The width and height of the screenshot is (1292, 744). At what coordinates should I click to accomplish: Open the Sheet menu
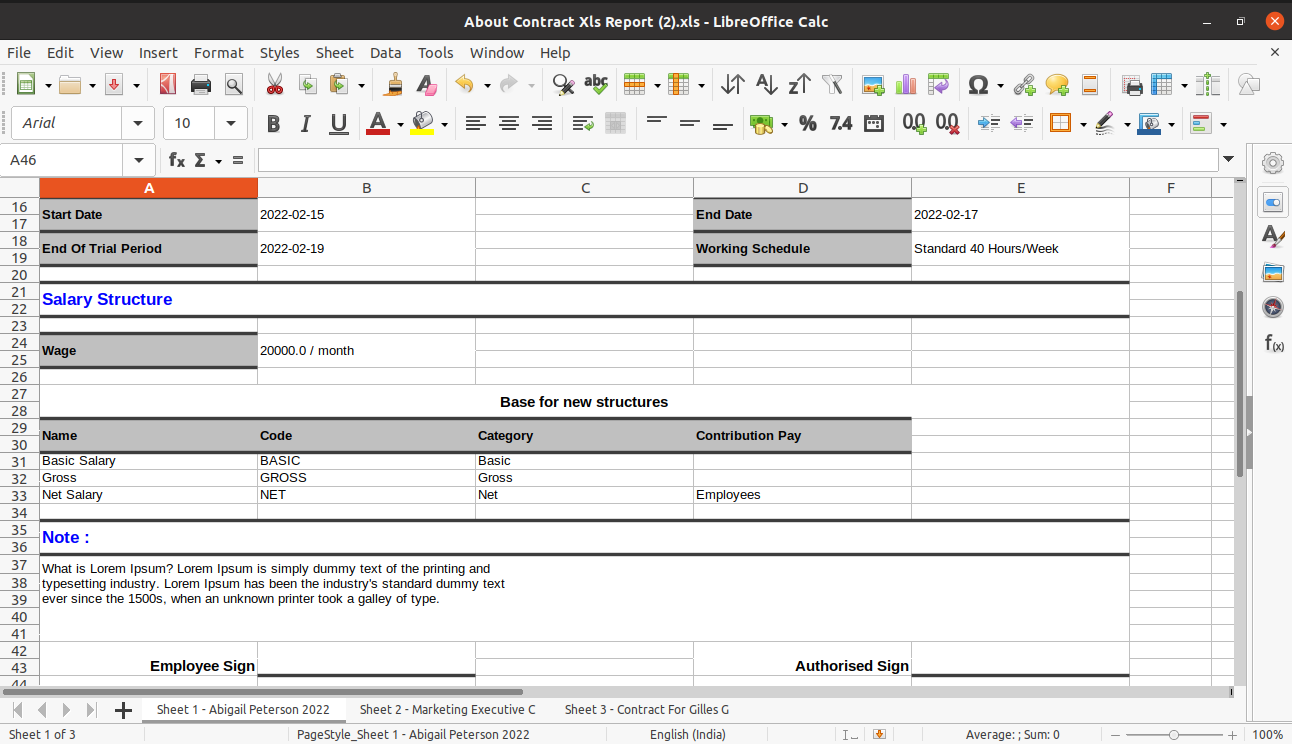[x=334, y=53]
